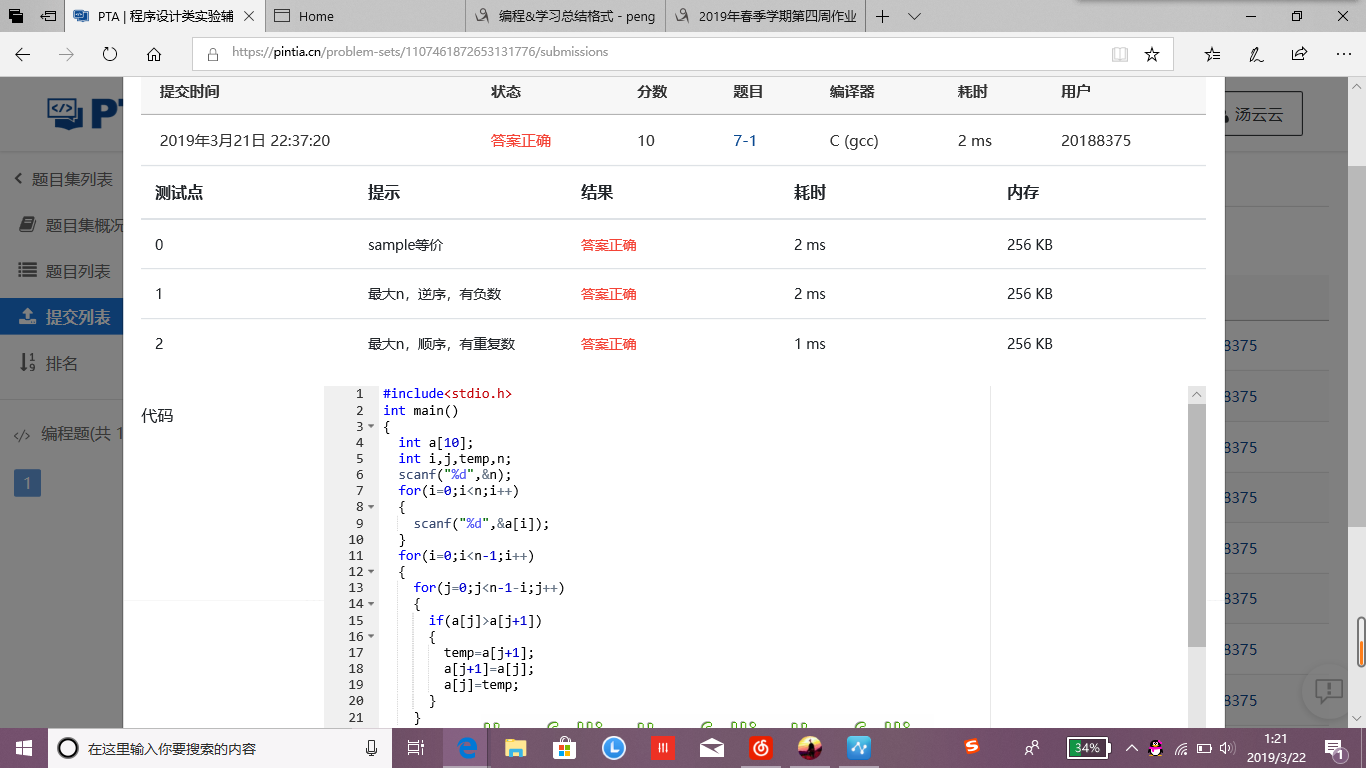Click the Cortana search box

pos(220,748)
